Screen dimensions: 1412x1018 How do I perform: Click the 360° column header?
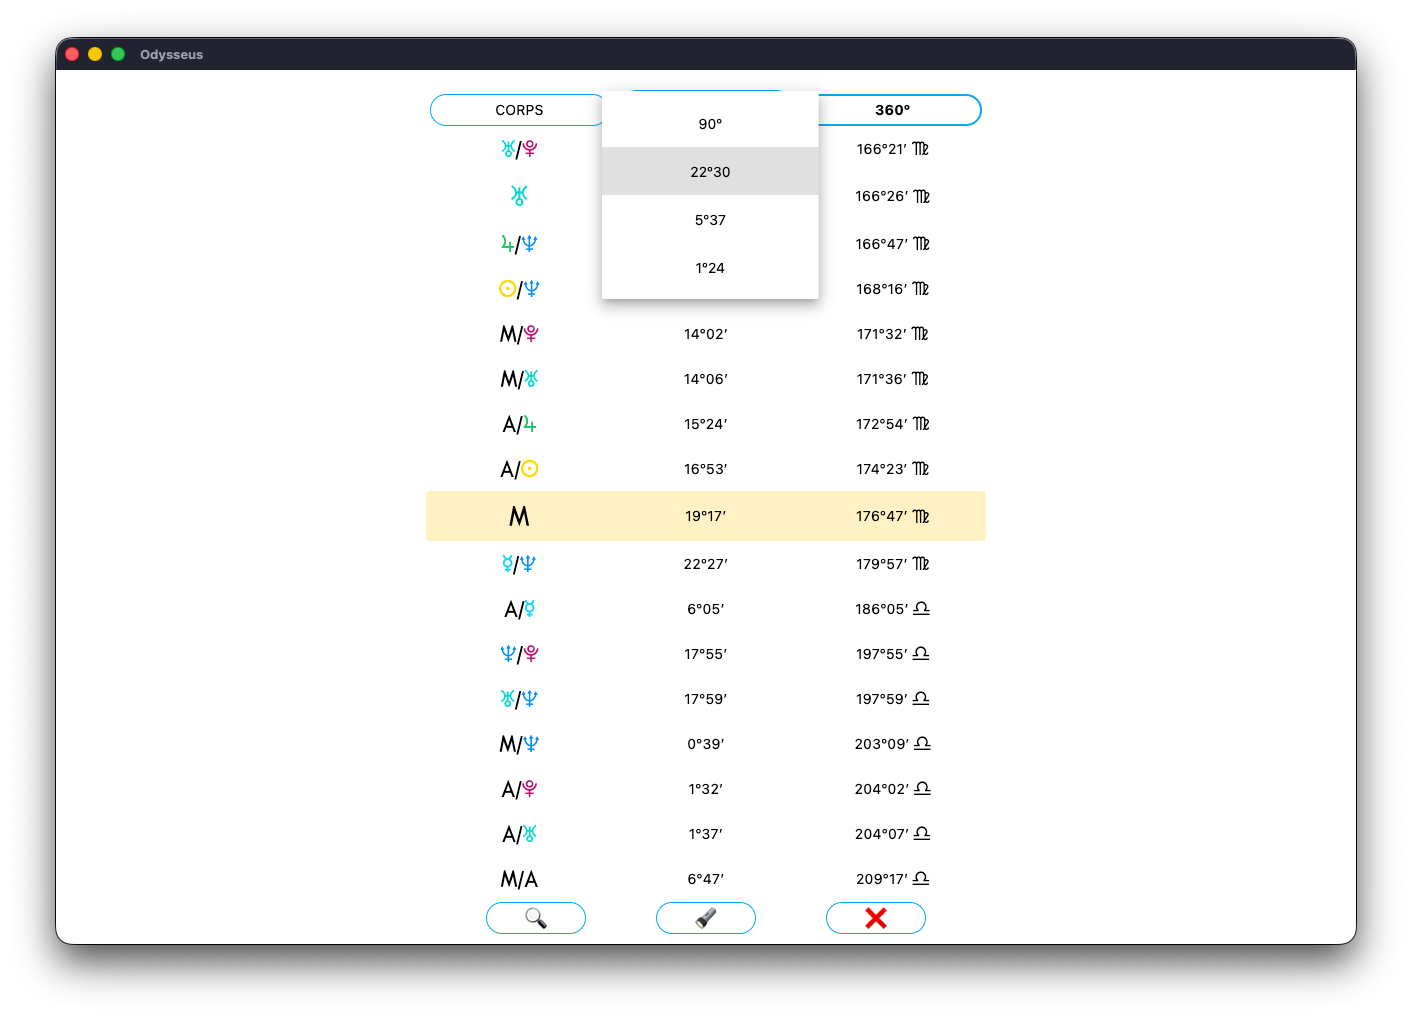coord(893,110)
